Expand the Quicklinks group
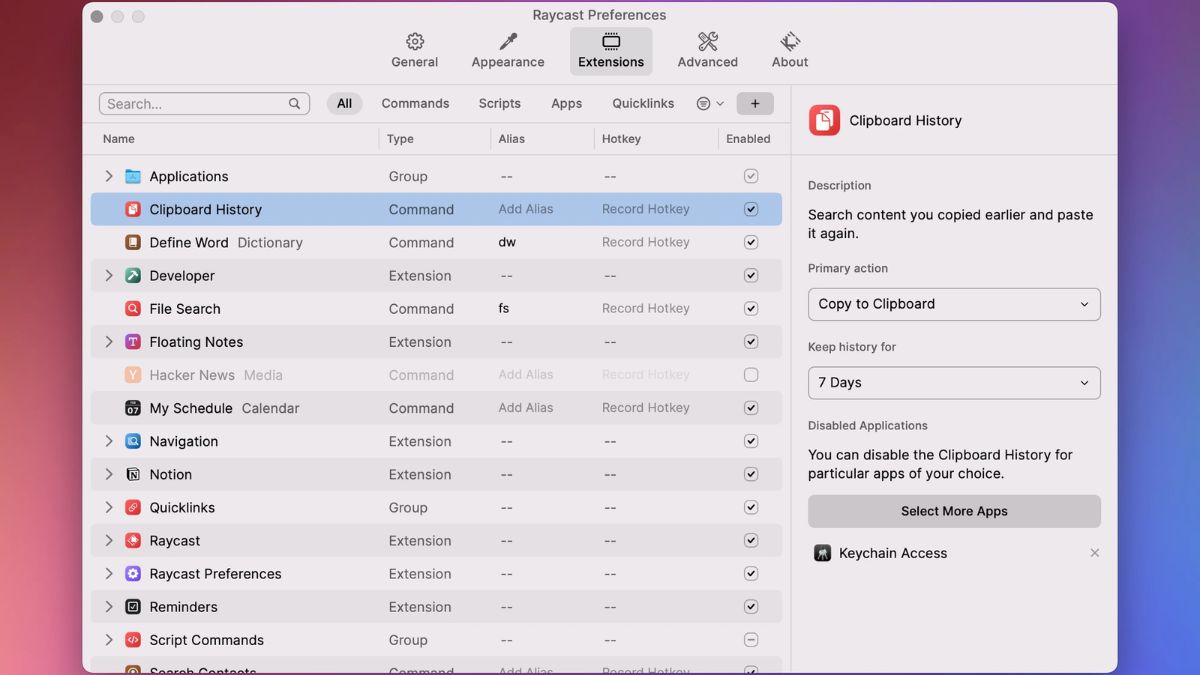1200x675 pixels. coord(109,507)
